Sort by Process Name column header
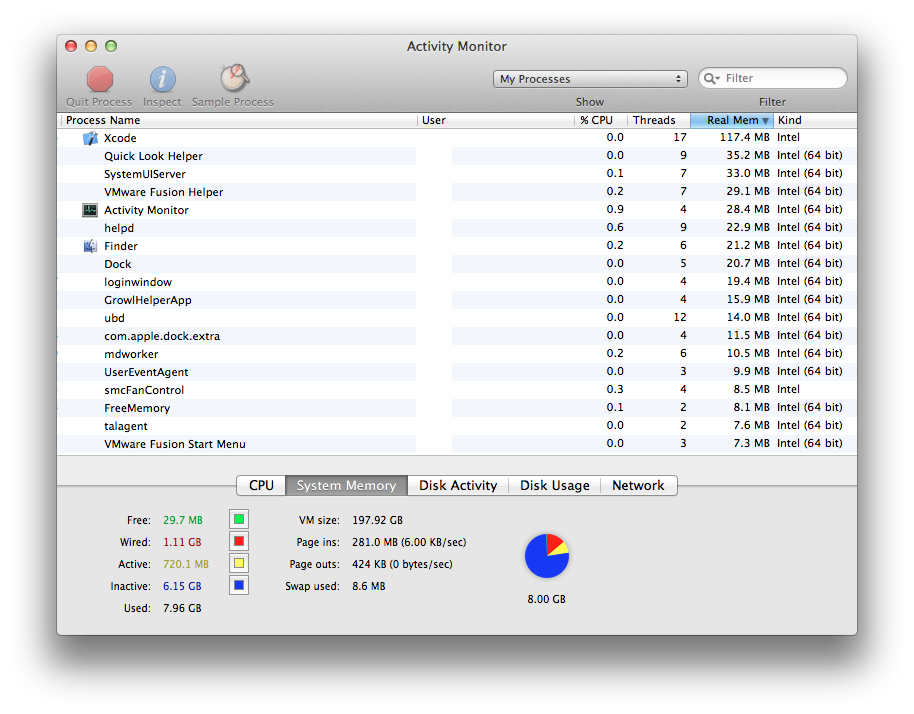Image resolution: width=914 pixels, height=714 pixels. coord(238,120)
